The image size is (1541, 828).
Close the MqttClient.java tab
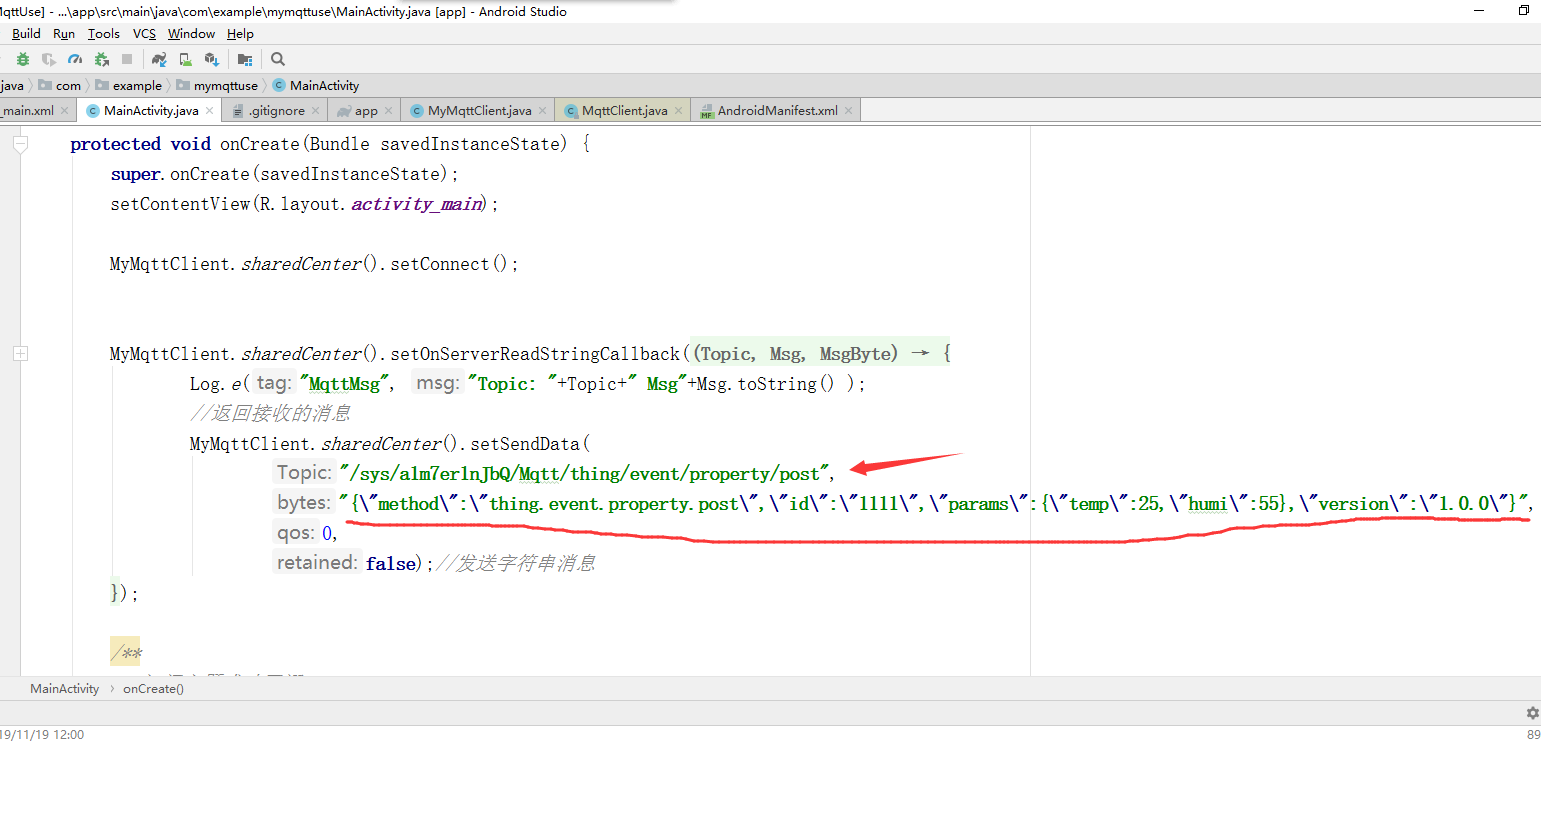coord(679,111)
